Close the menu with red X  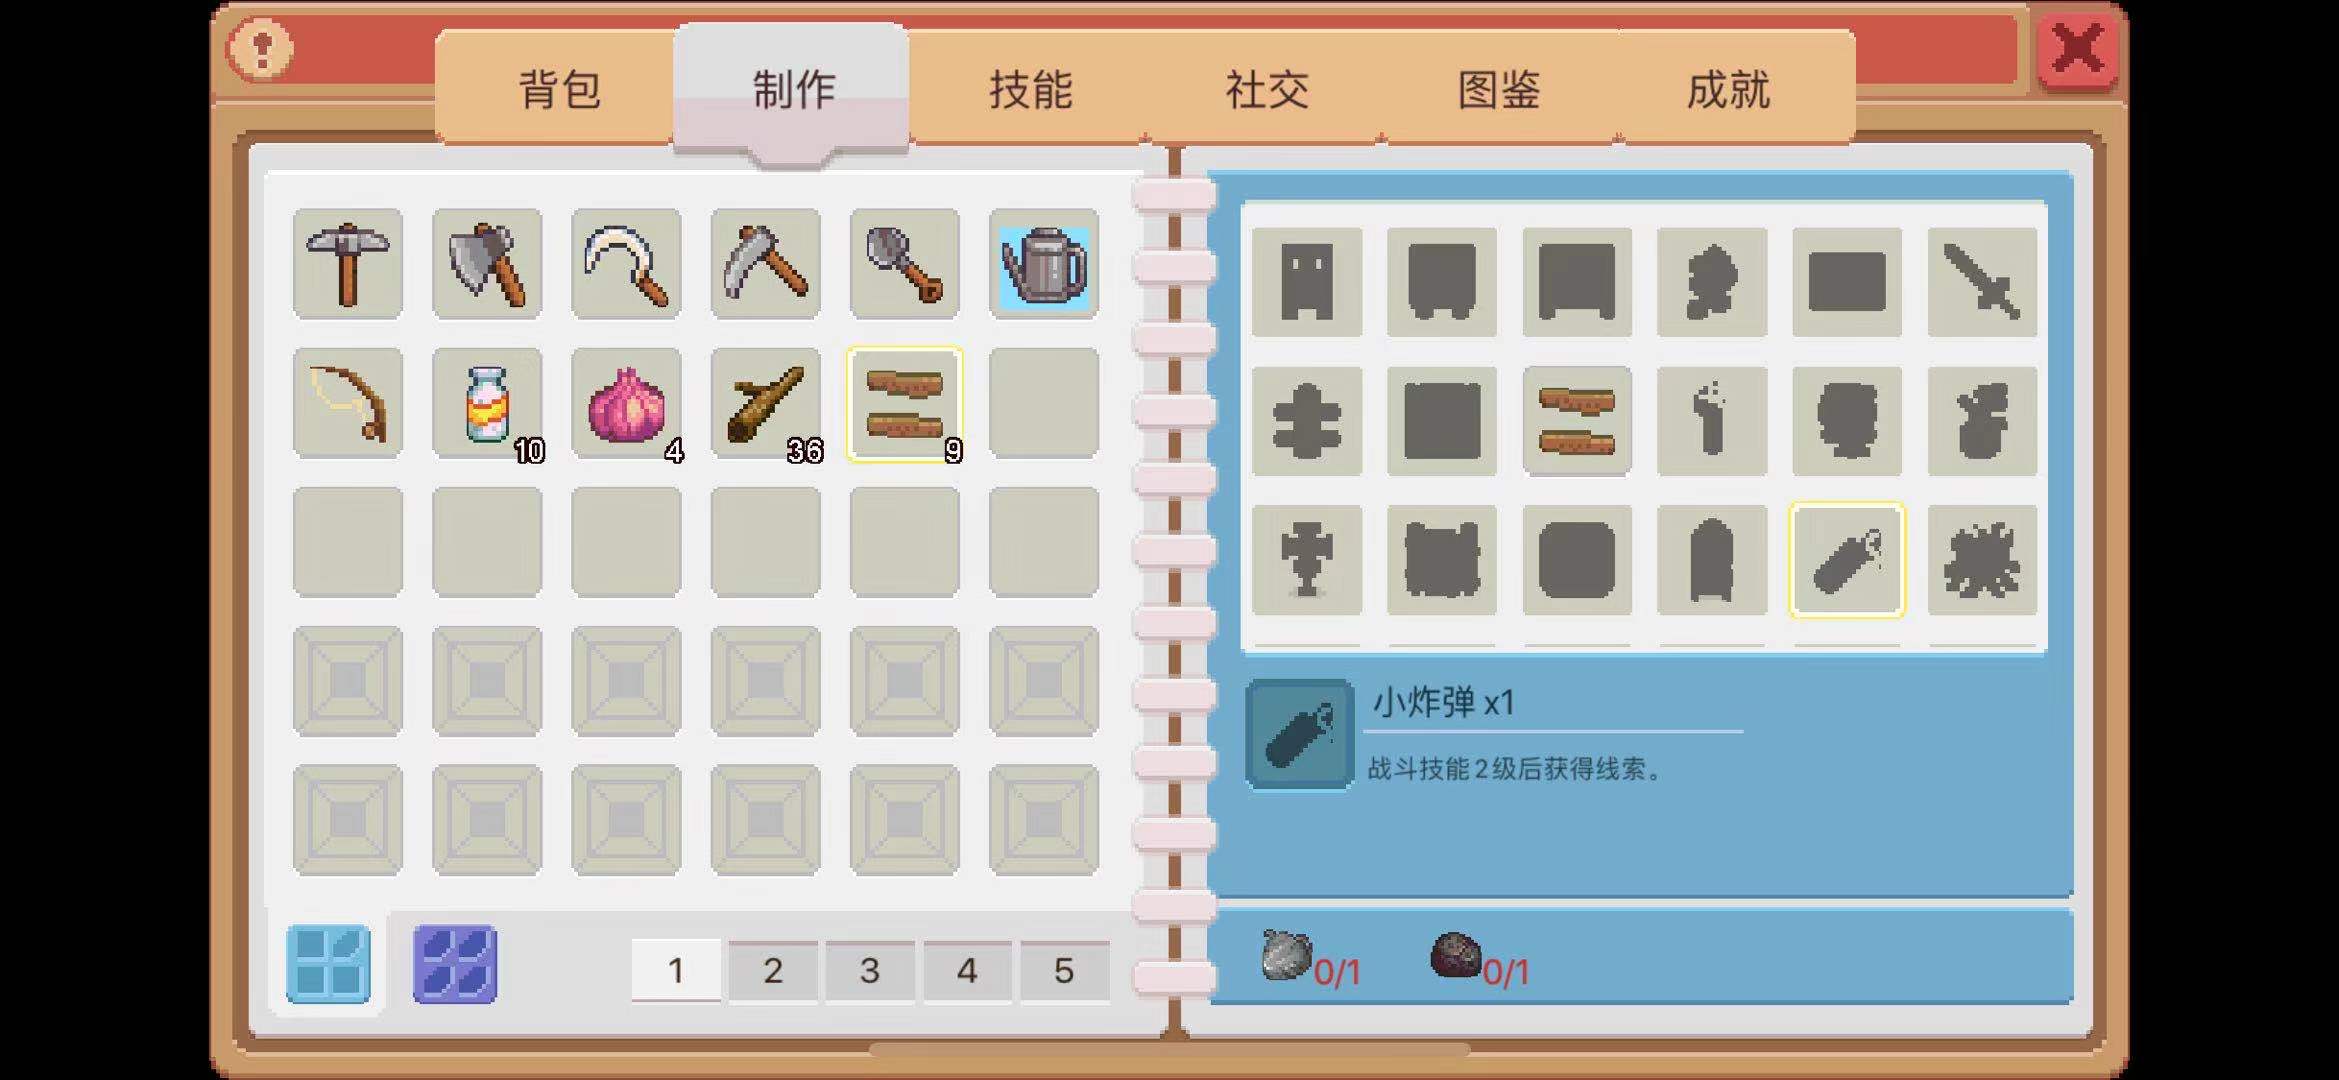[2077, 49]
